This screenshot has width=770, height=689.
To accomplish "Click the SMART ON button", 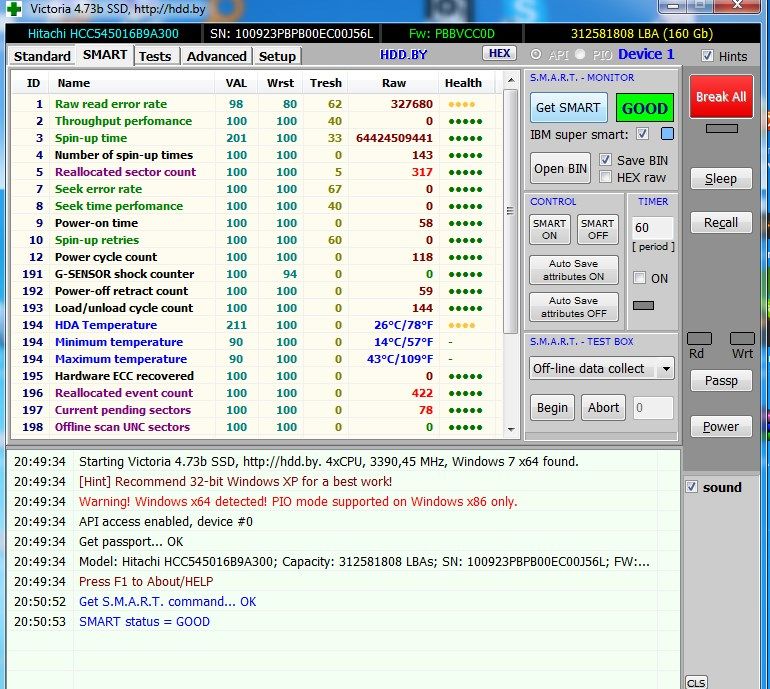I will click(550, 229).
